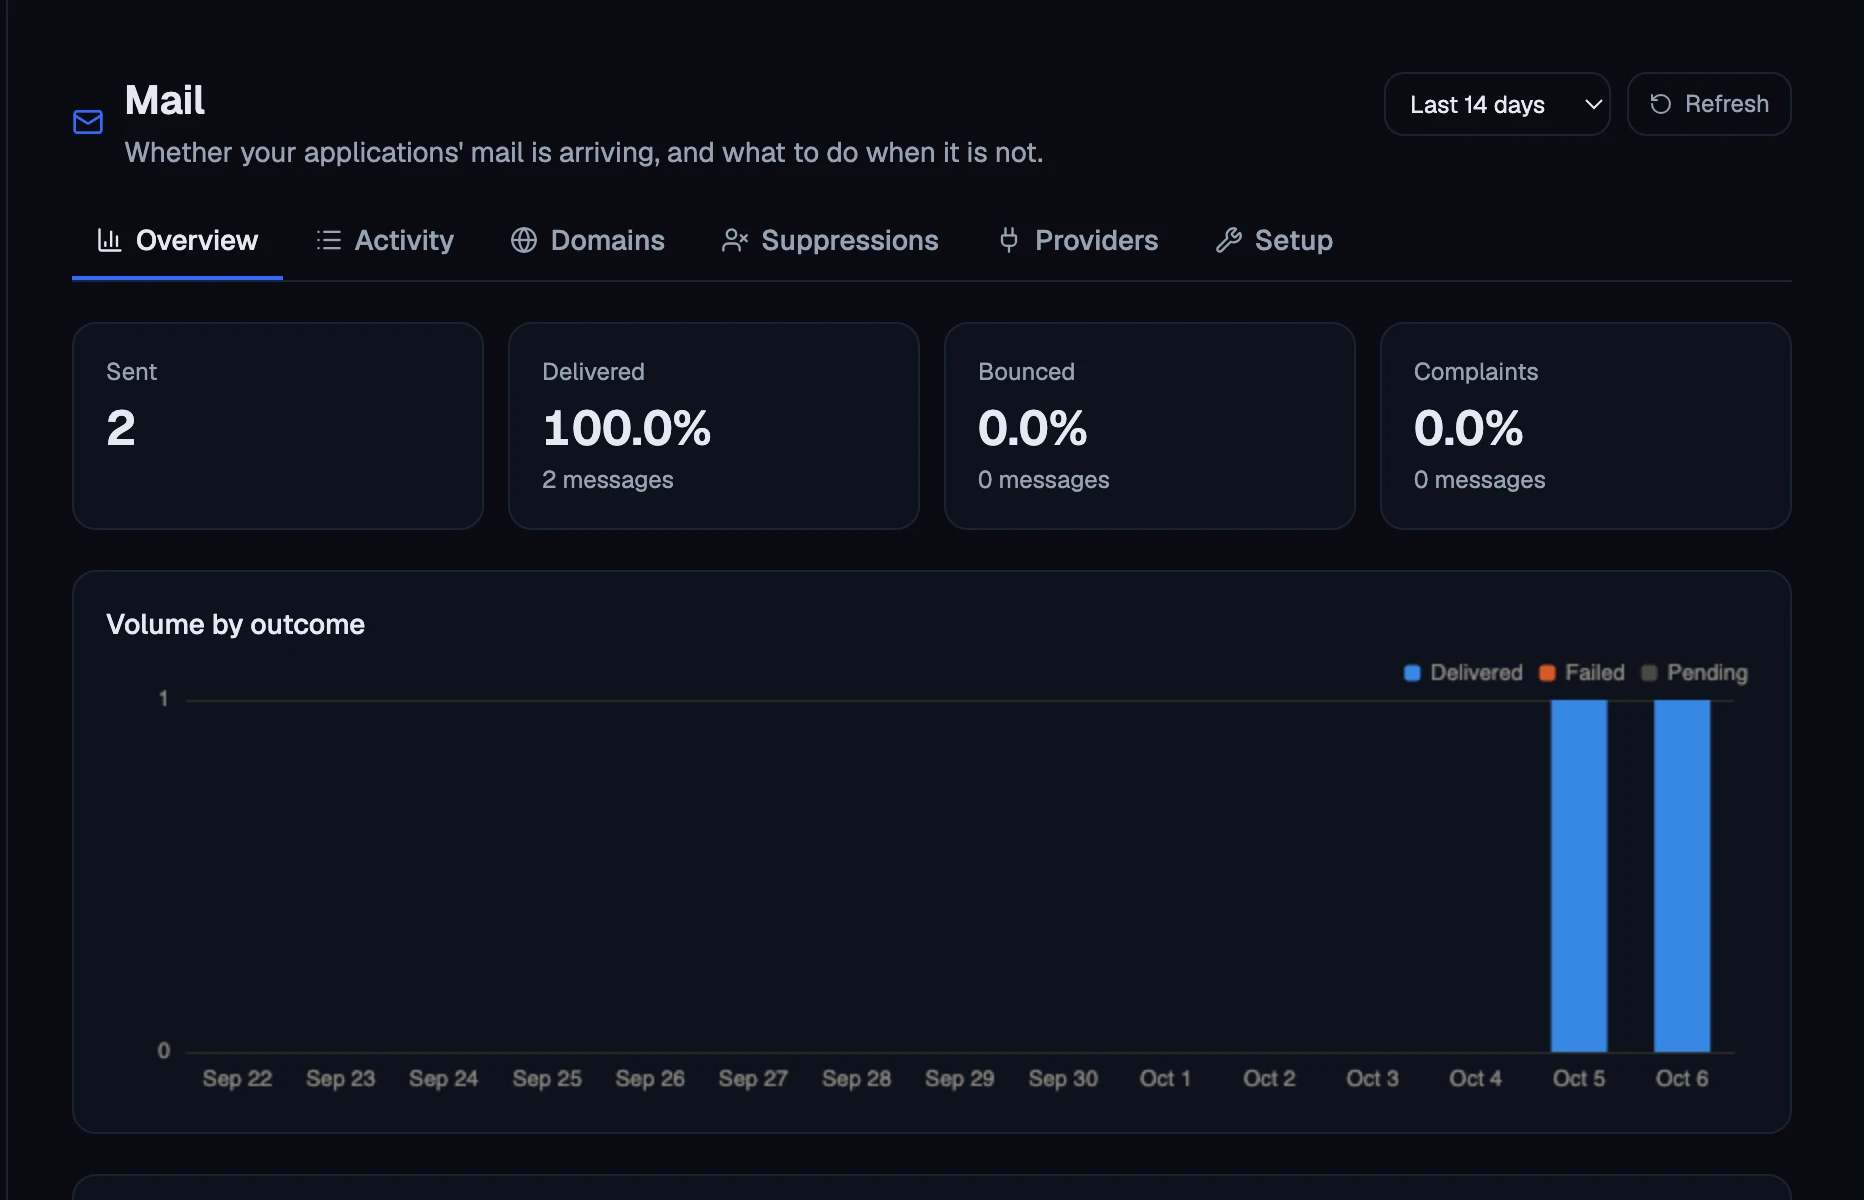Open the Suppressions tab

(x=830, y=240)
